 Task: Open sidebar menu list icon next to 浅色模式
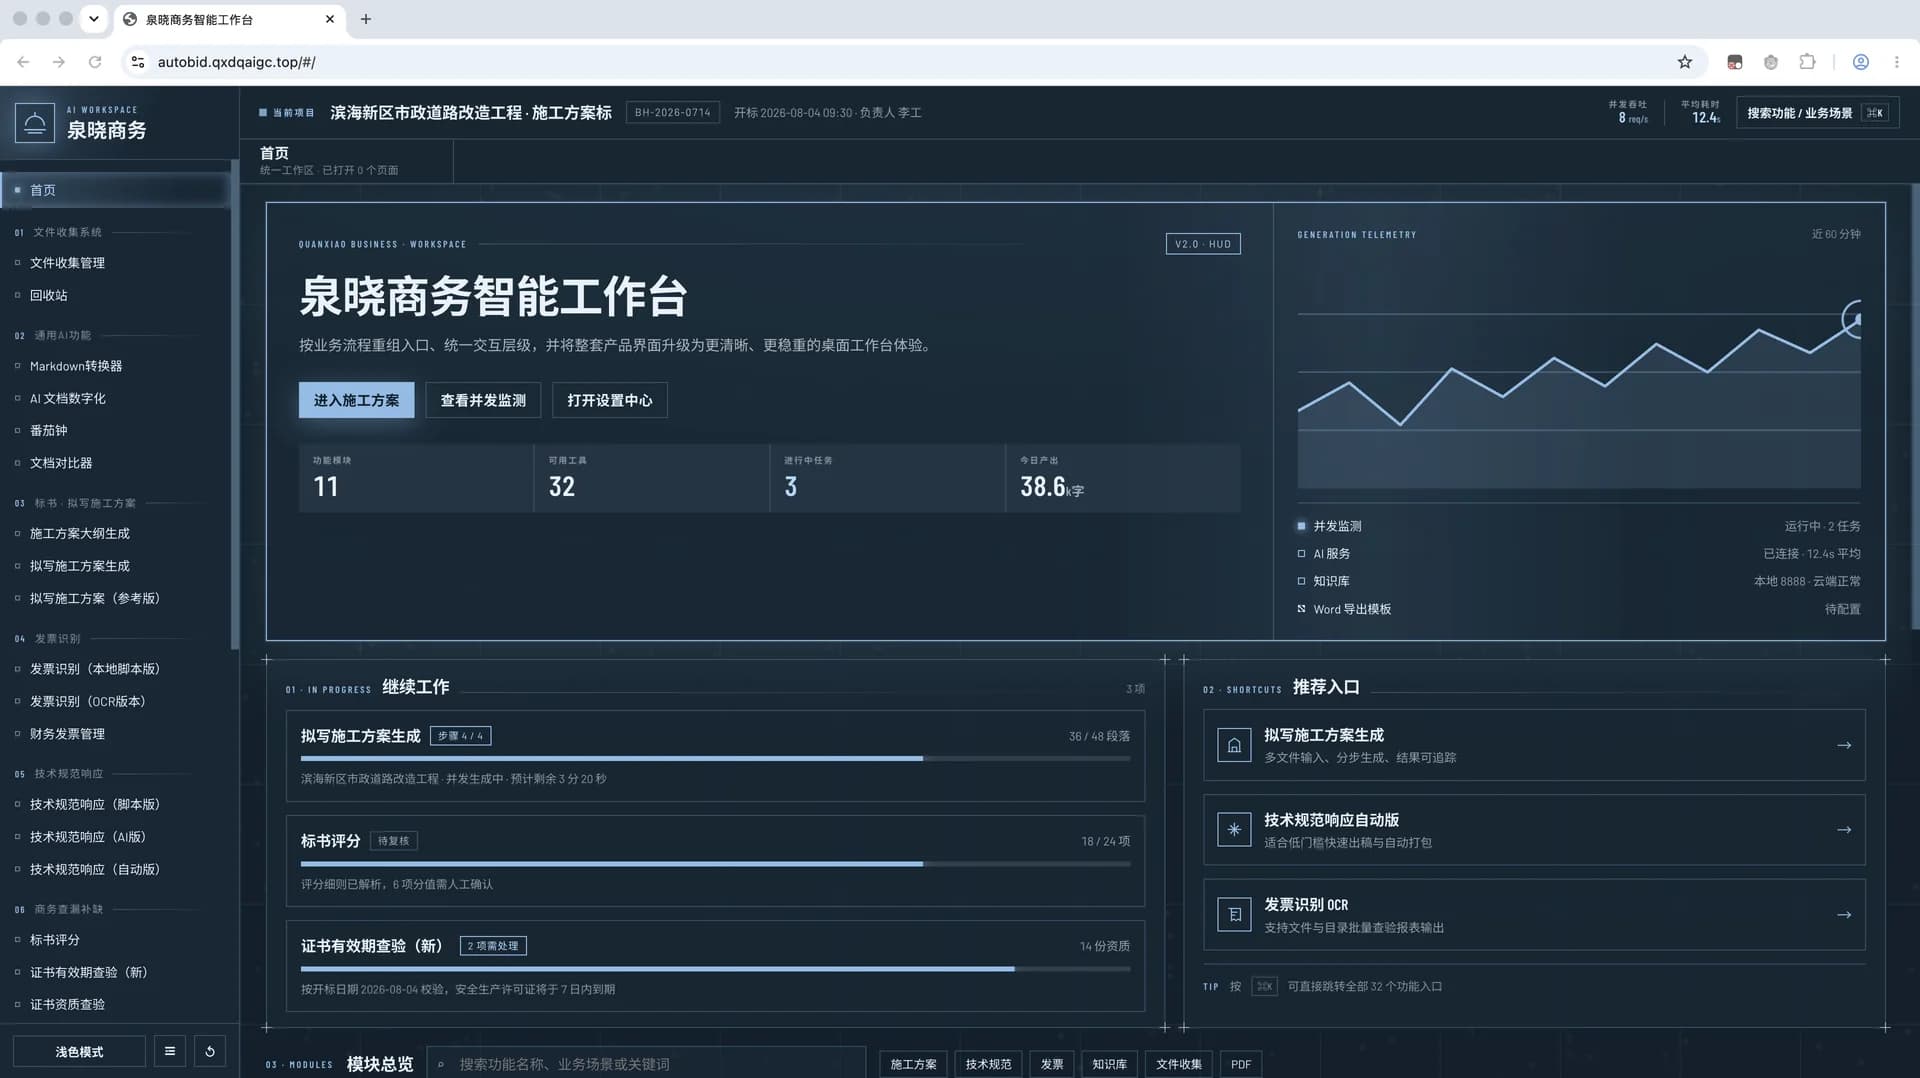point(170,1051)
